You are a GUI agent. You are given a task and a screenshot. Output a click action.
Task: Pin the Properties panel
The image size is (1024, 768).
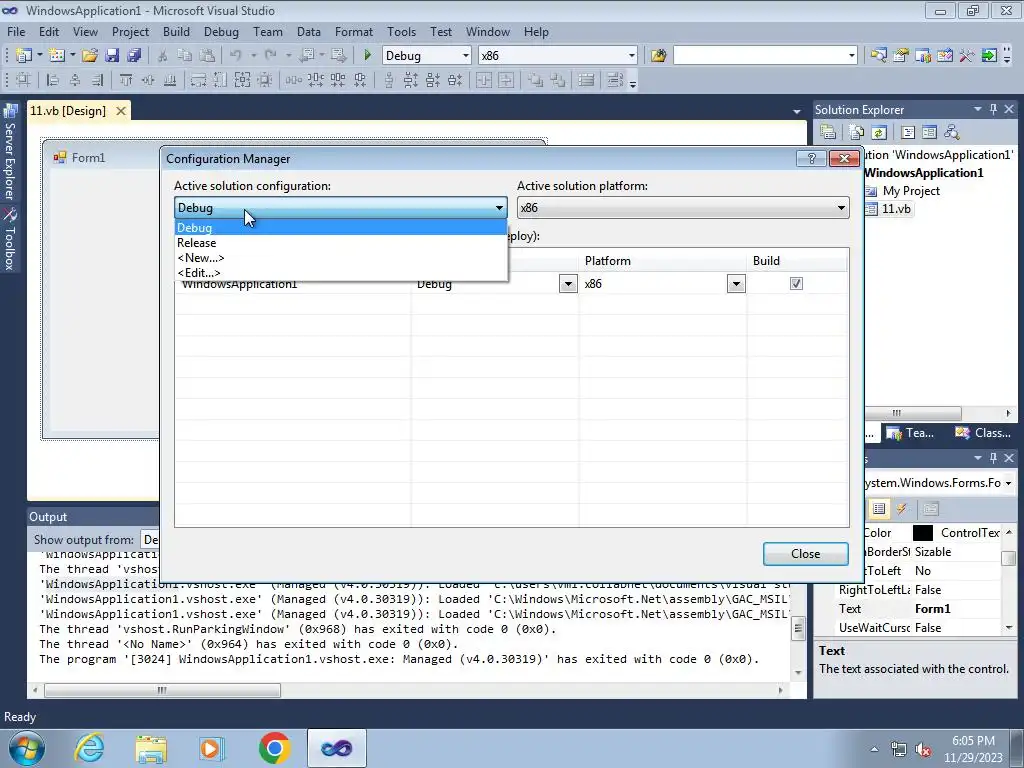[x=993, y=458]
